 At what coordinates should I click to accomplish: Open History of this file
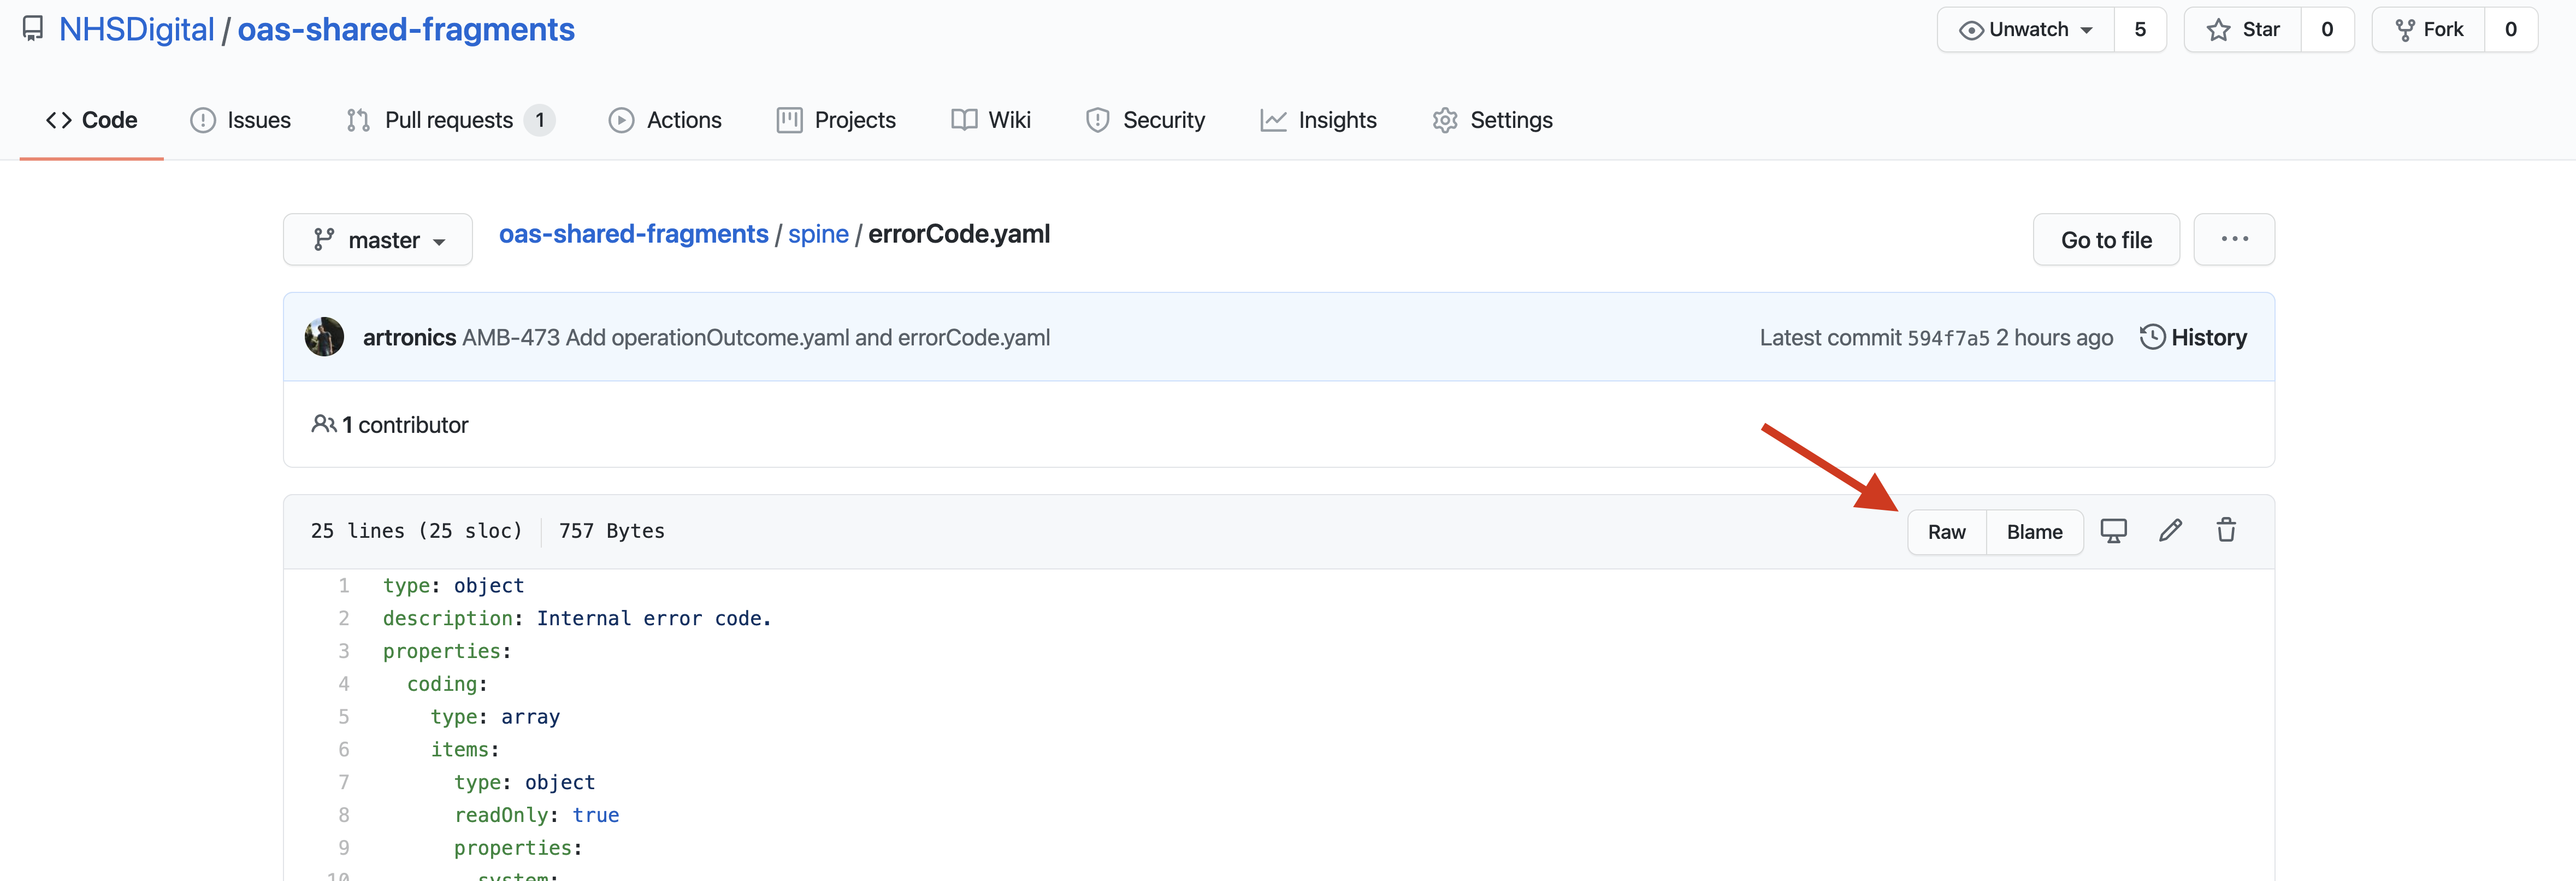2193,337
